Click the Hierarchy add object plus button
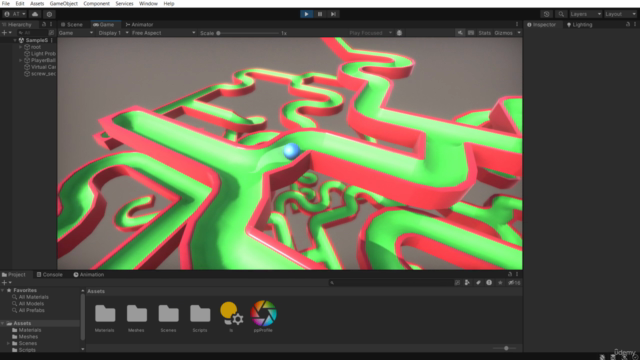This screenshot has height=360, width=640. (6, 33)
